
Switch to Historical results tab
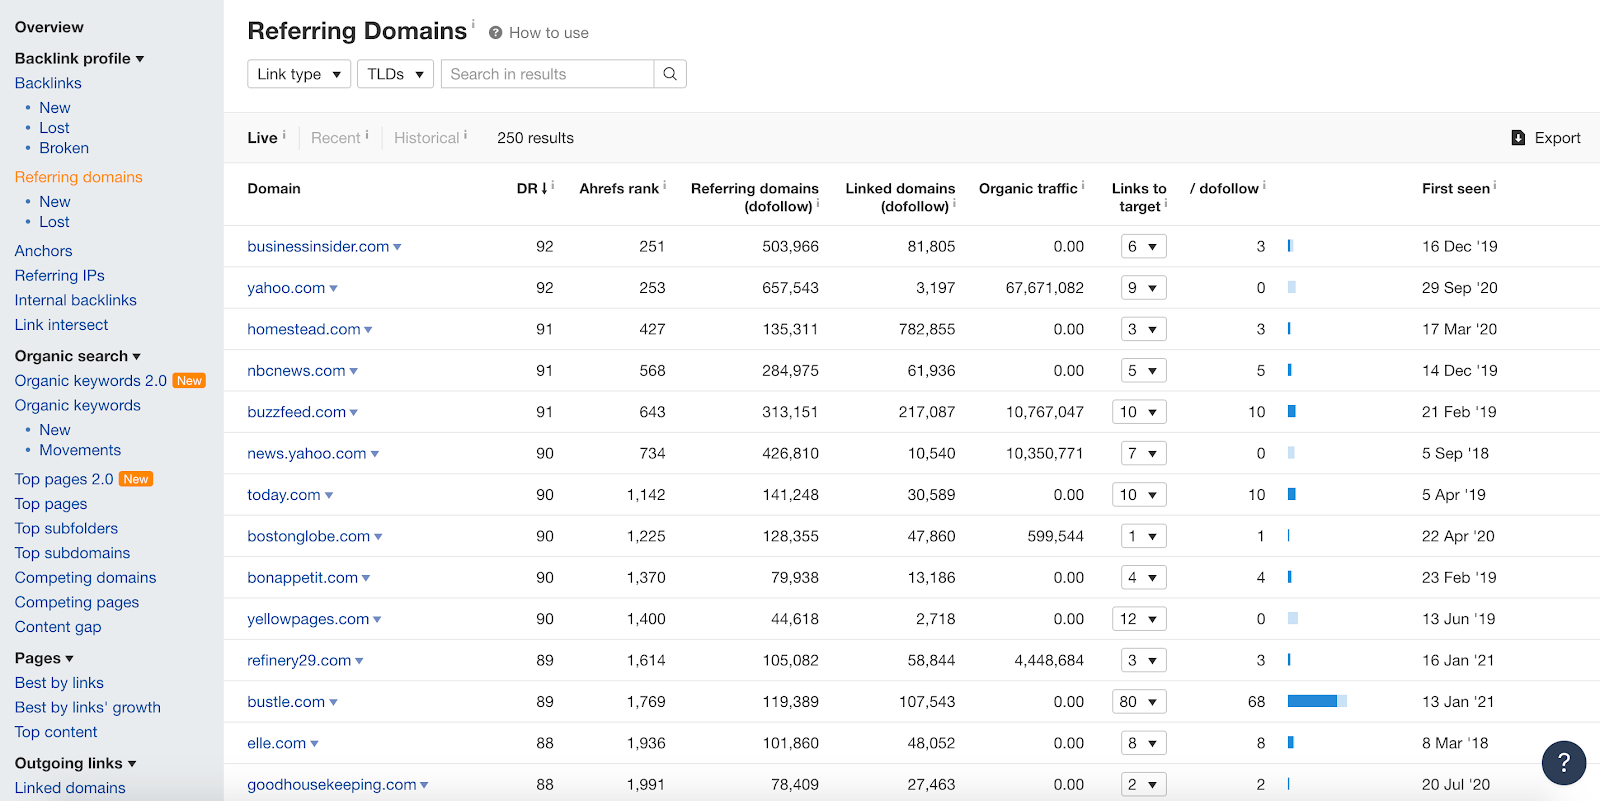[x=426, y=138]
